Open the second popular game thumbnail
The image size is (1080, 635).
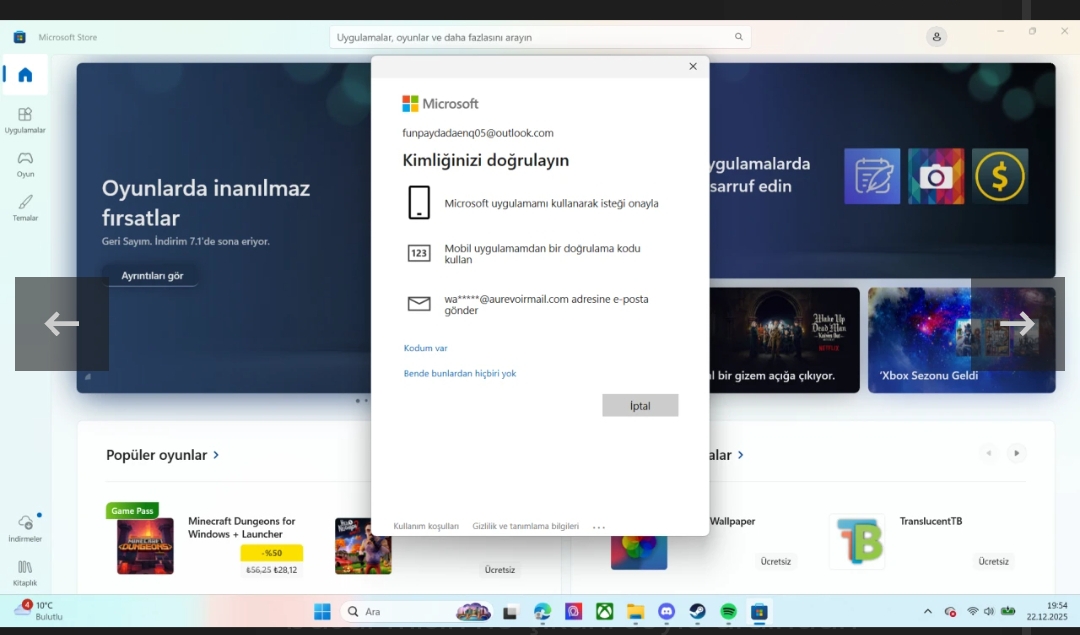point(363,545)
